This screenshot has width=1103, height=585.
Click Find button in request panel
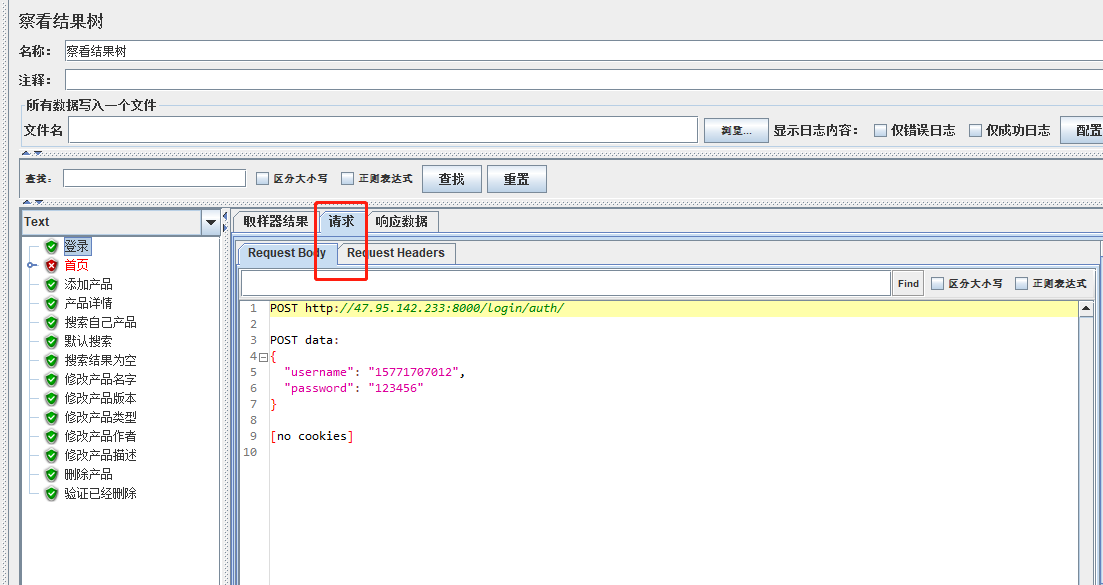pos(908,283)
